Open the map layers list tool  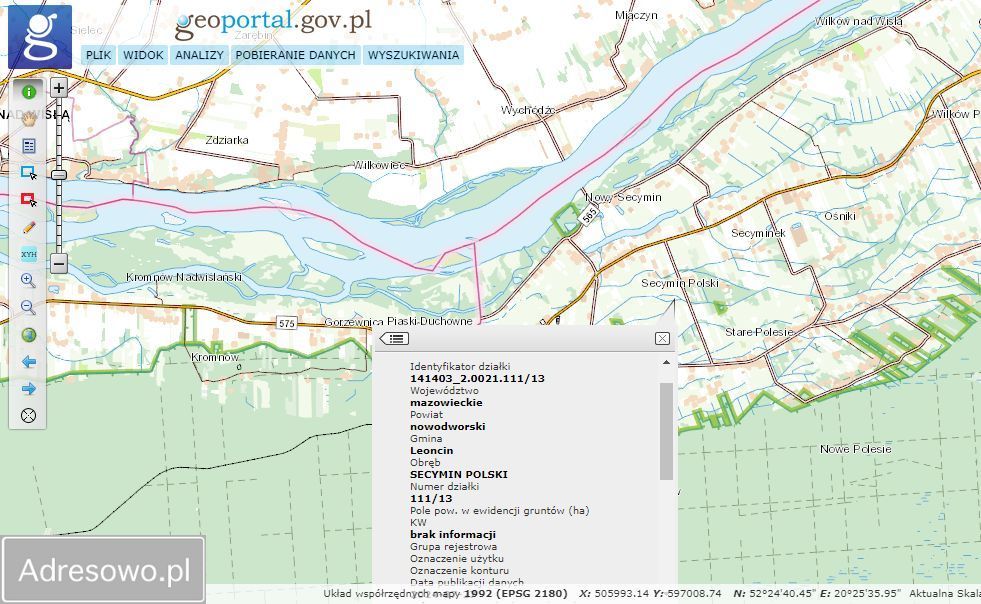(x=28, y=146)
